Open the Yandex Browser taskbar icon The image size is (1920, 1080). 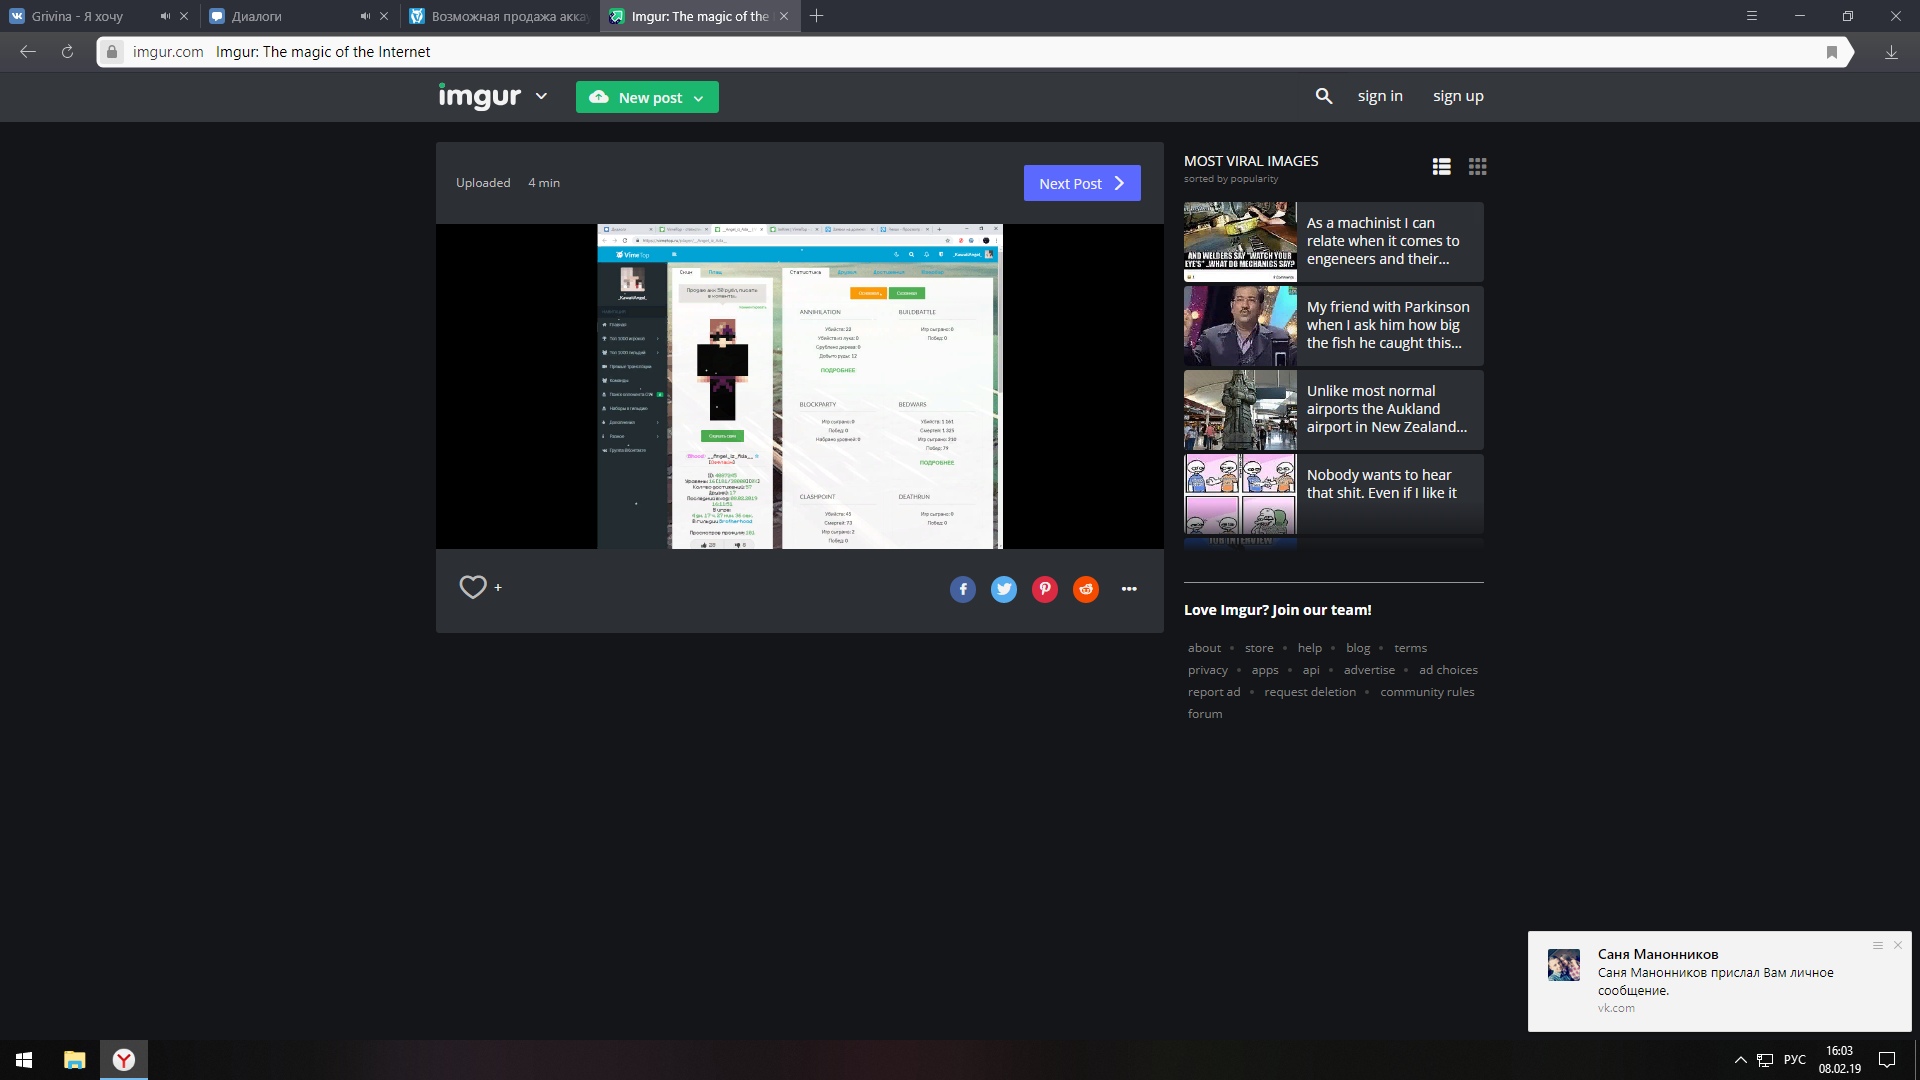tap(124, 1060)
